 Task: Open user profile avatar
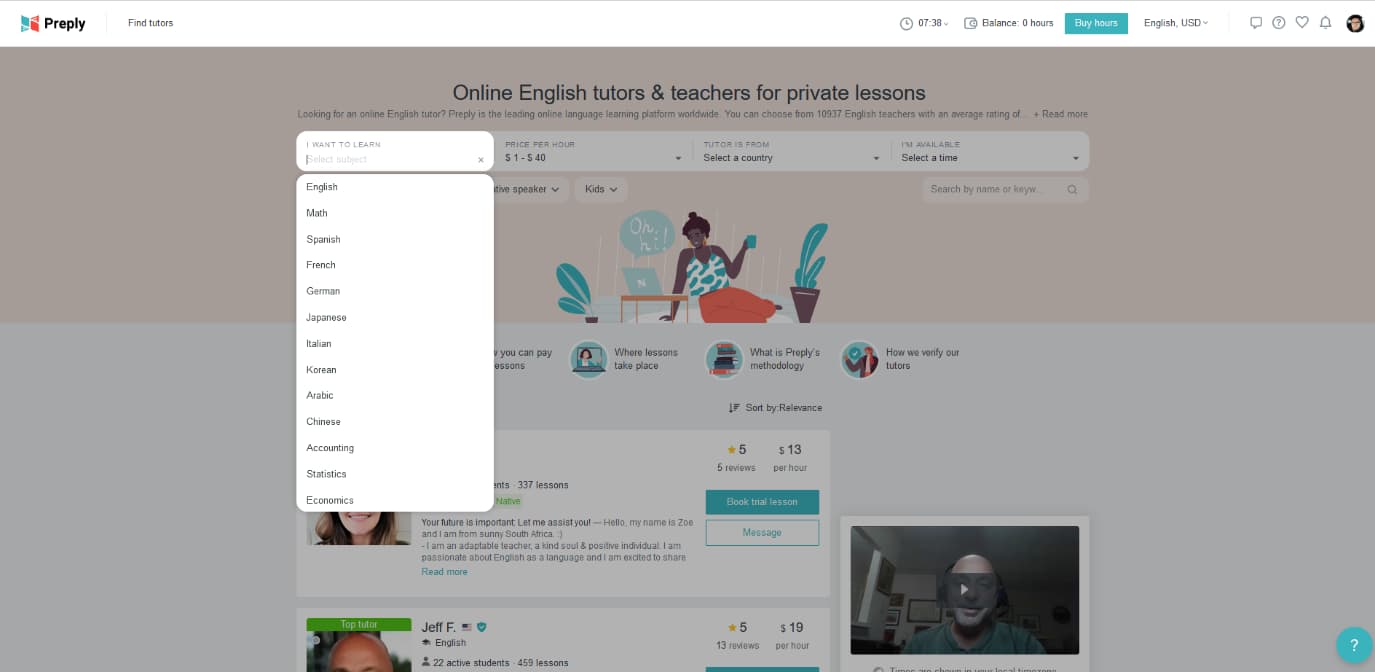pyautogui.click(x=1355, y=23)
